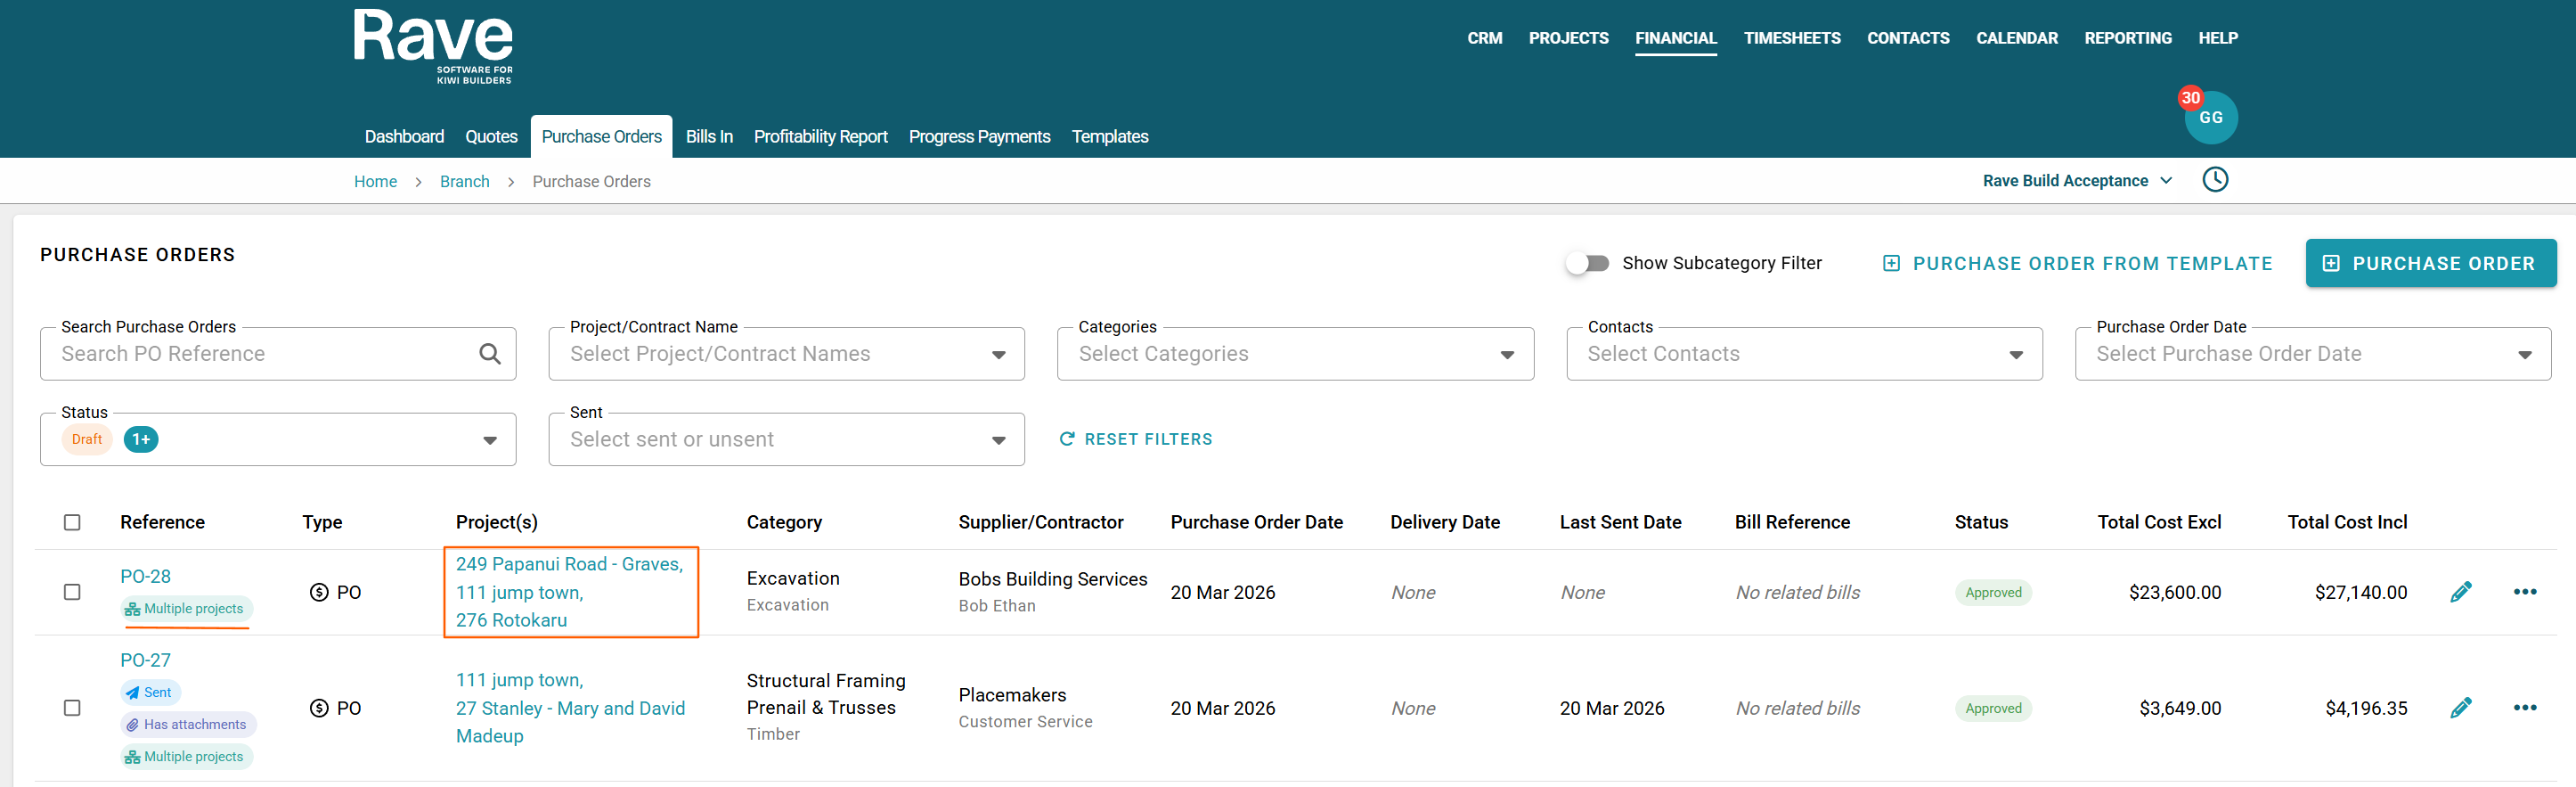This screenshot has width=2576, height=787.
Task: Click the Reset Filters button
Action: click(1136, 439)
